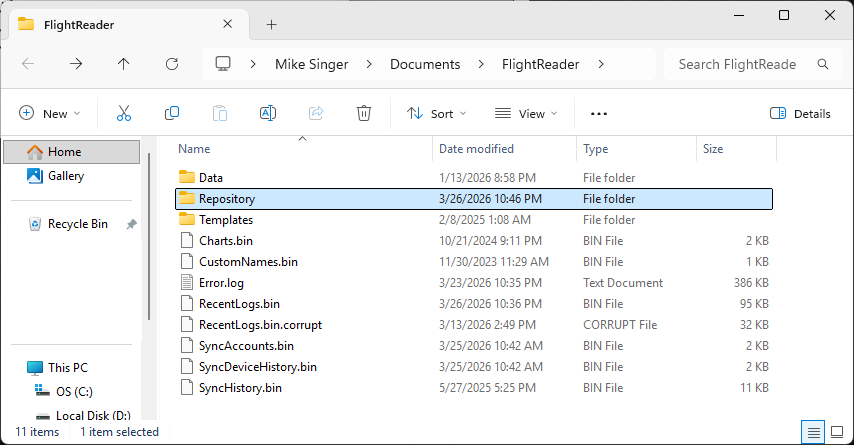Image resolution: width=854 pixels, height=445 pixels.
Task: Select Documents in the breadcrumb path
Action: click(425, 64)
